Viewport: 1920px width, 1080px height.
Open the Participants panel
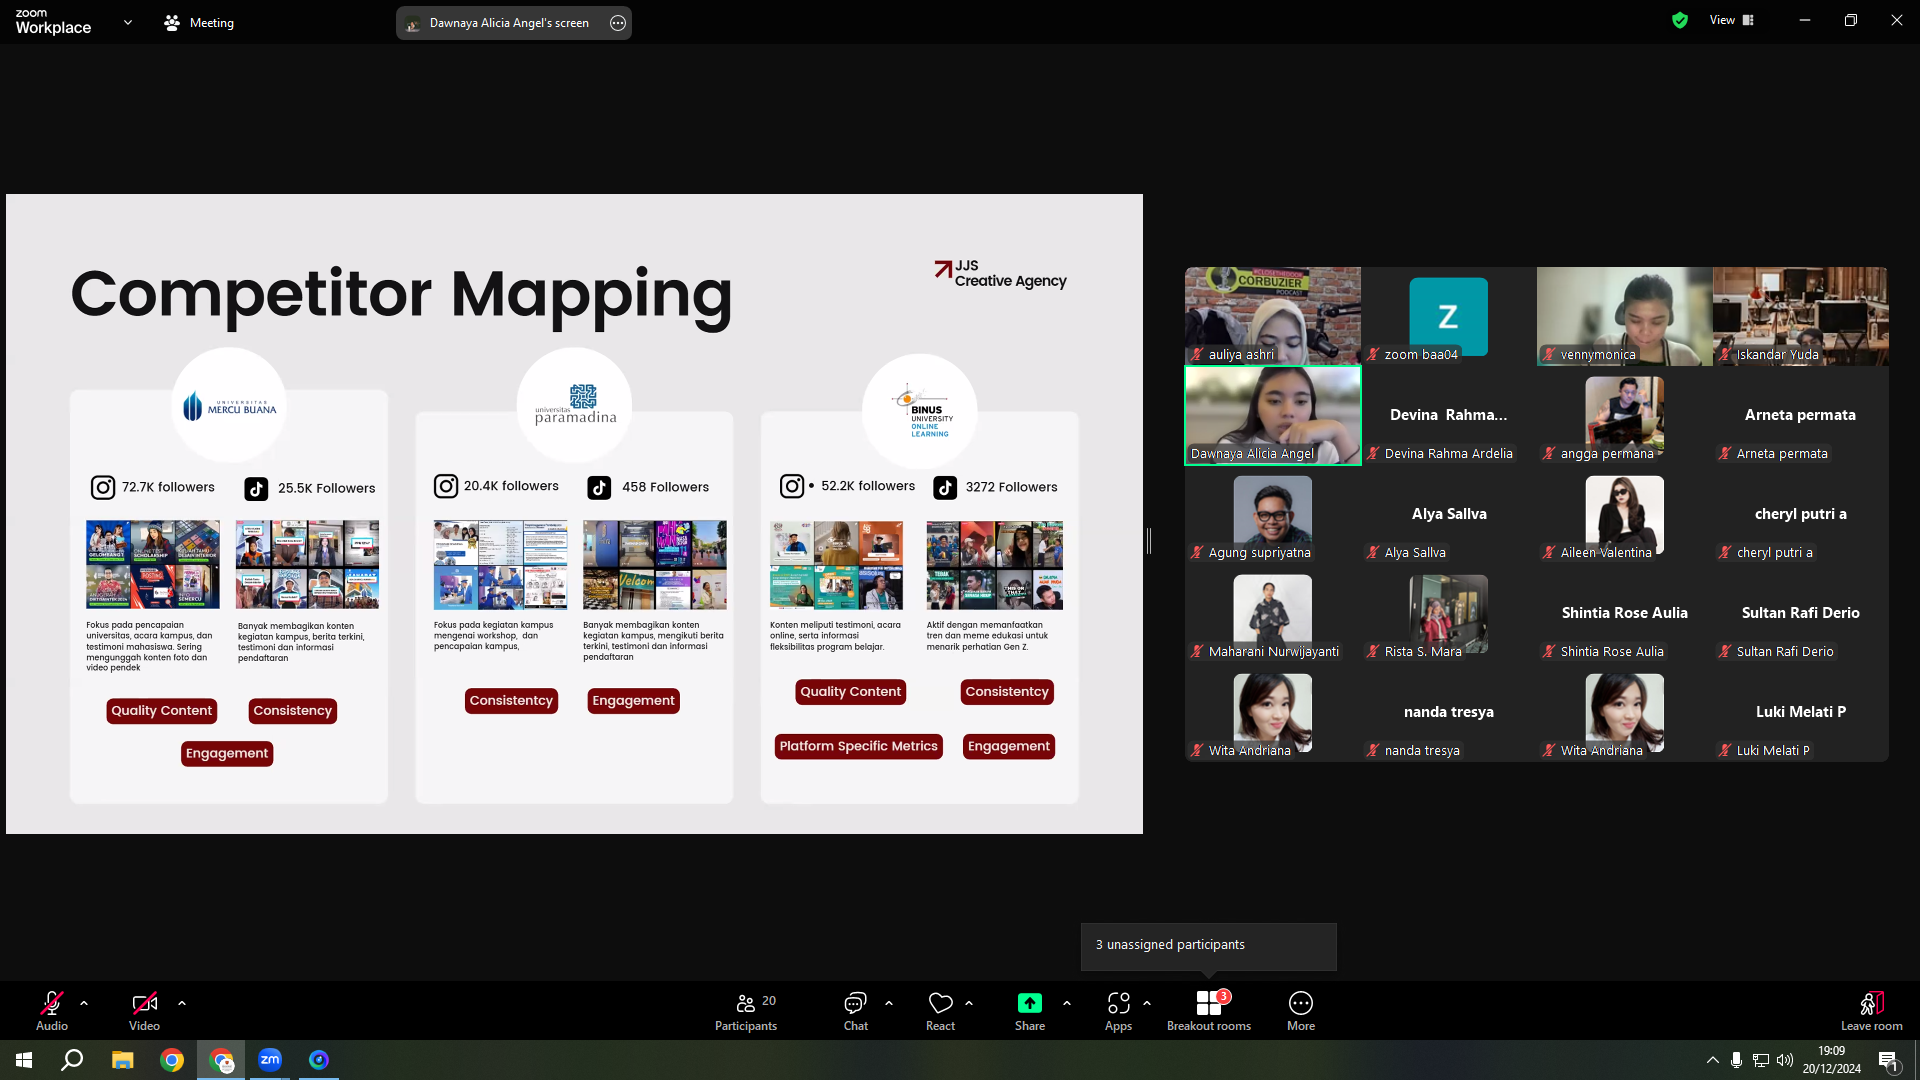746,1010
